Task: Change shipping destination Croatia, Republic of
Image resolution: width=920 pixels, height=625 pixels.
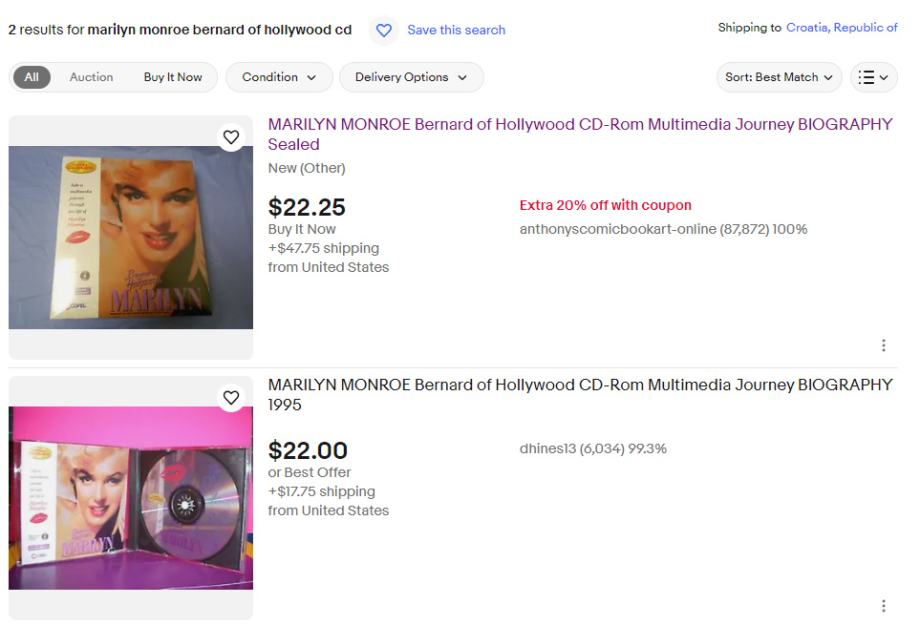Action: (841, 28)
